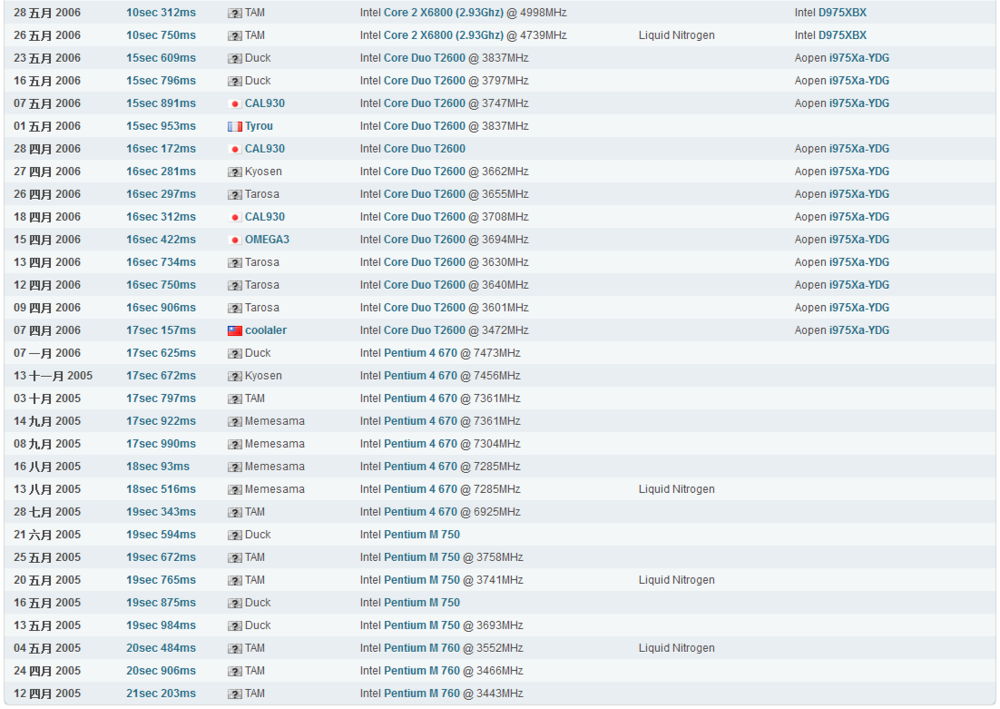Screen dimensions: 1000x709
Task: Open Pentium M 760 link at 3552MHz
Action: coord(422,648)
